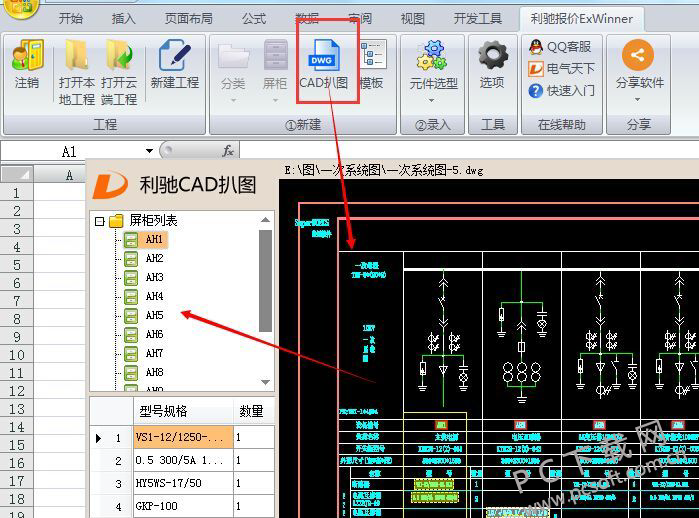The height and width of the screenshot is (518, 699).
Task: Create new project with 新建工程
Action: [x=174, y=65]
